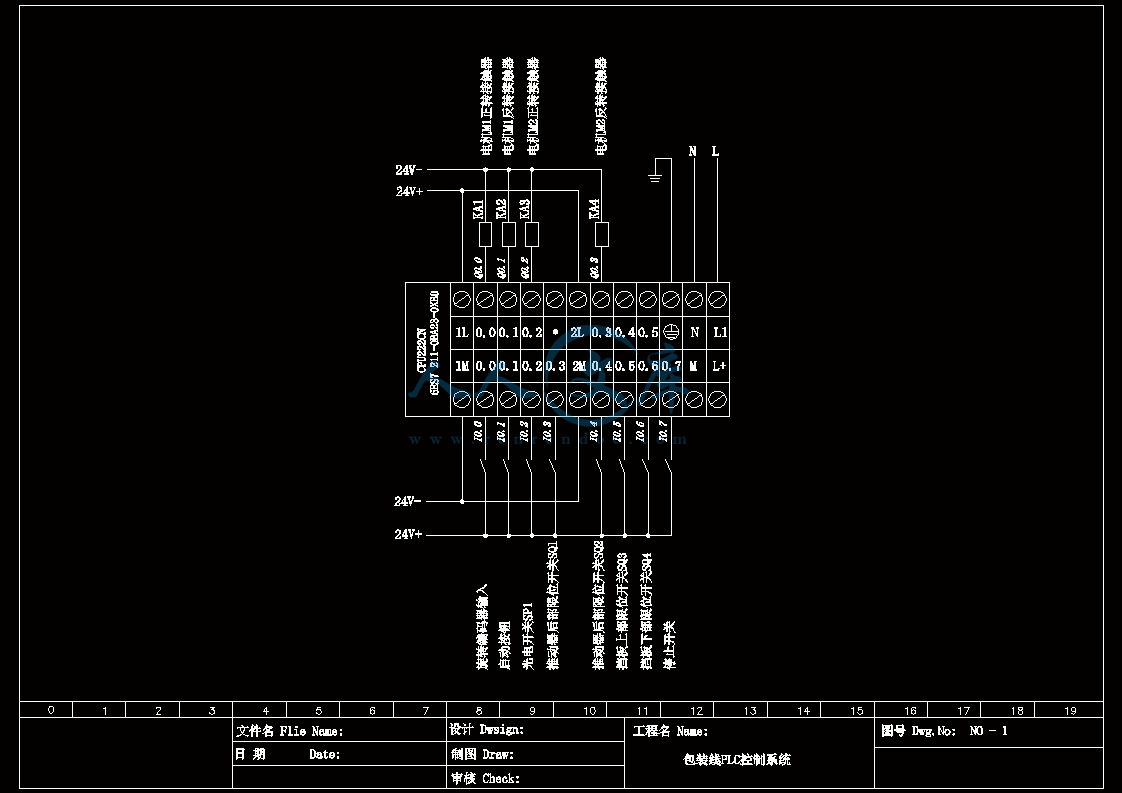Select the N power label above the PLC
1122x793 pixels.
693,151
